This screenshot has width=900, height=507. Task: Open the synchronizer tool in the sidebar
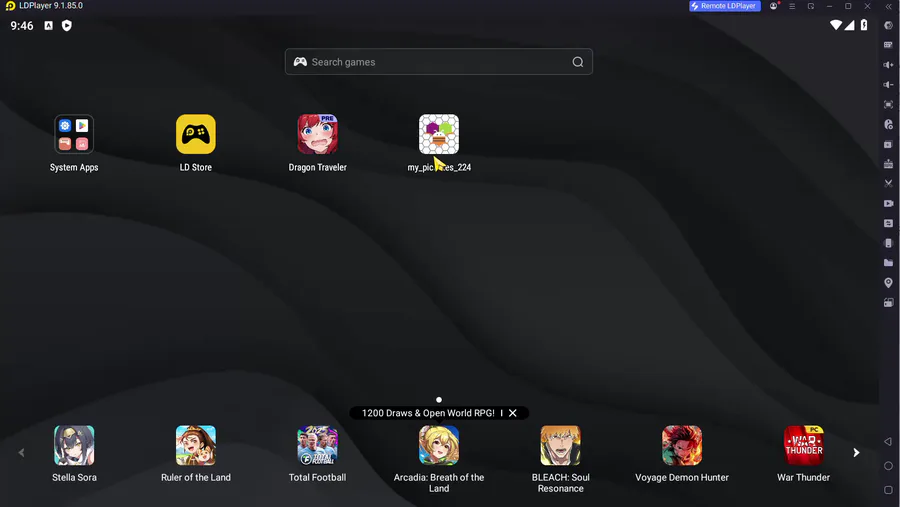(889, 223)
